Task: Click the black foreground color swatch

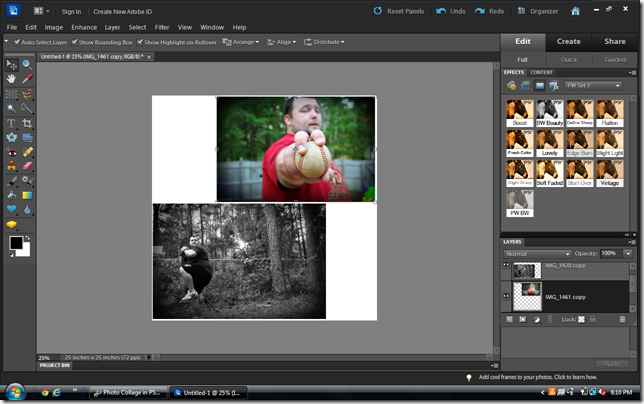Action: (15, 243)
